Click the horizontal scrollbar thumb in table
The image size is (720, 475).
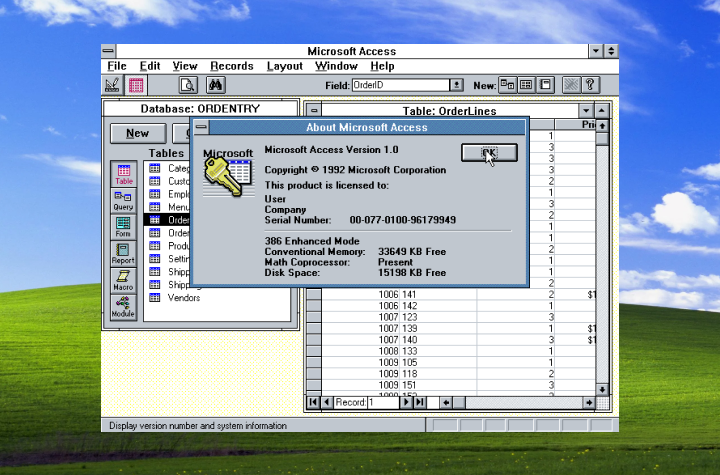(x=459, y=402)
